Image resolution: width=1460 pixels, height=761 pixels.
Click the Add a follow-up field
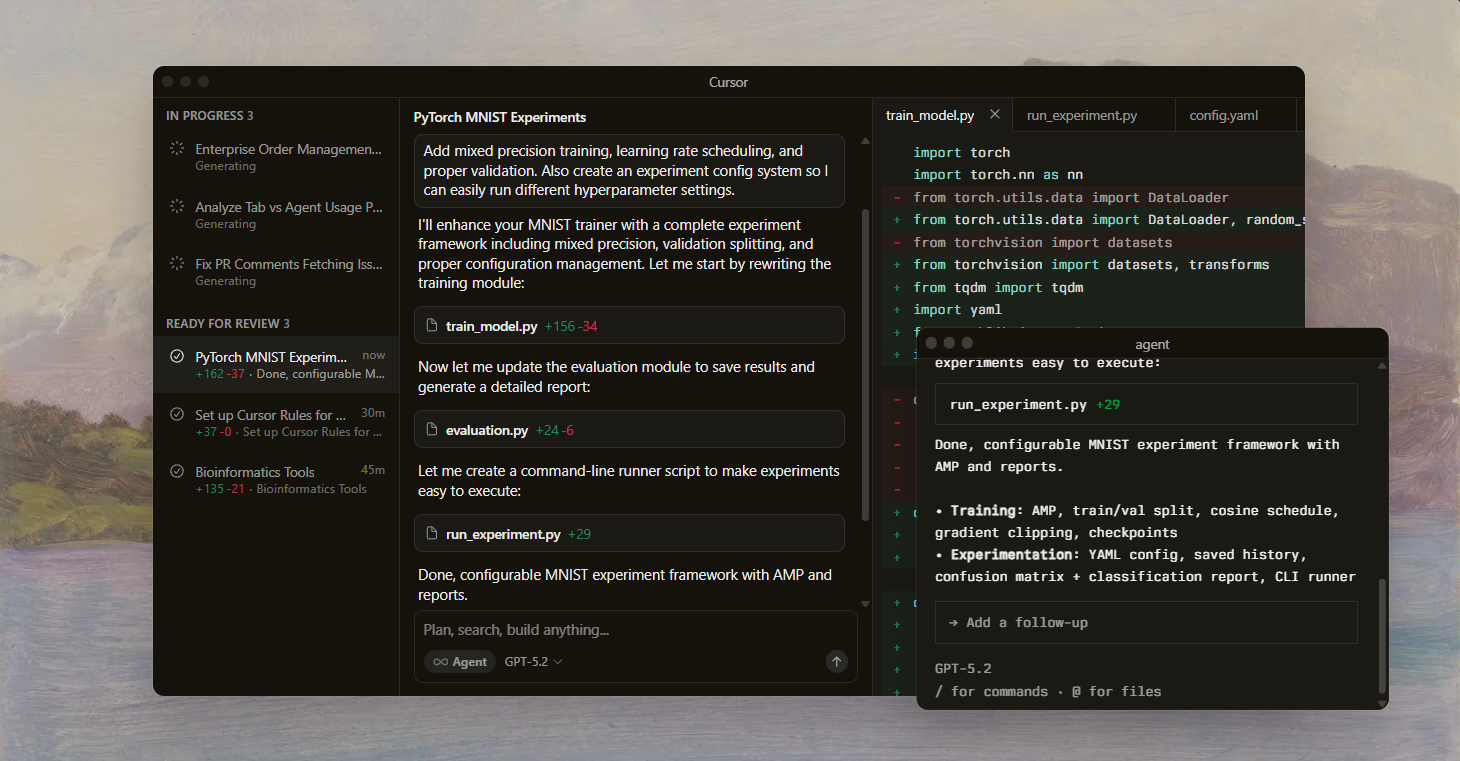1100,622
